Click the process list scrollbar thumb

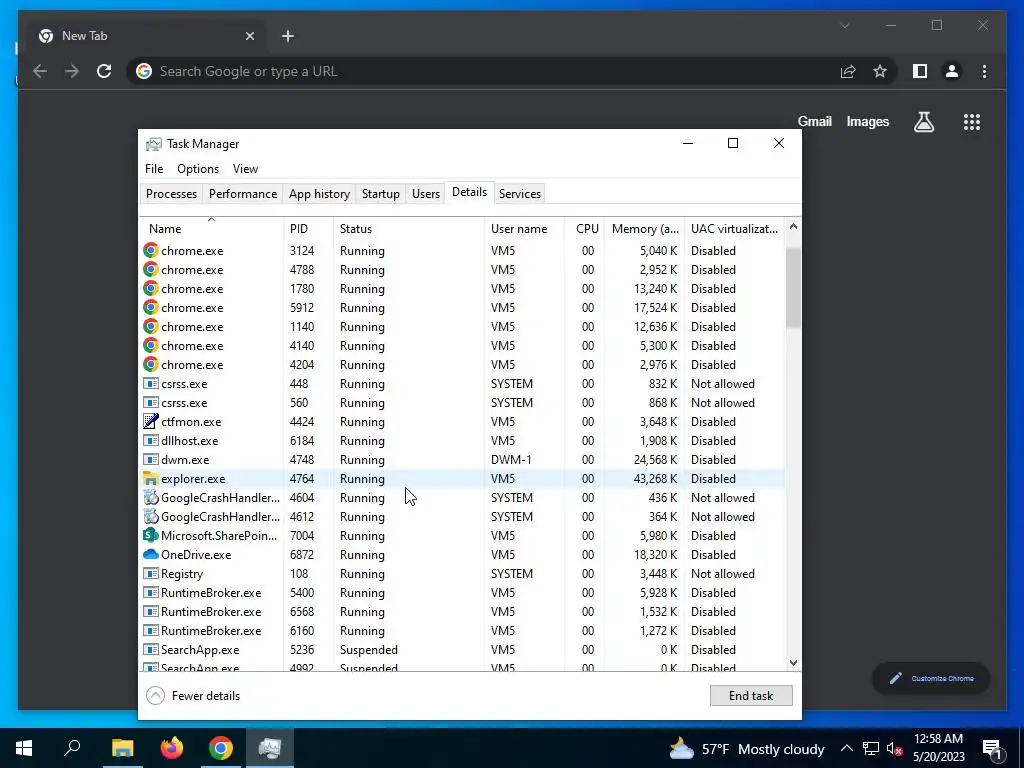(x=793, y=287)
